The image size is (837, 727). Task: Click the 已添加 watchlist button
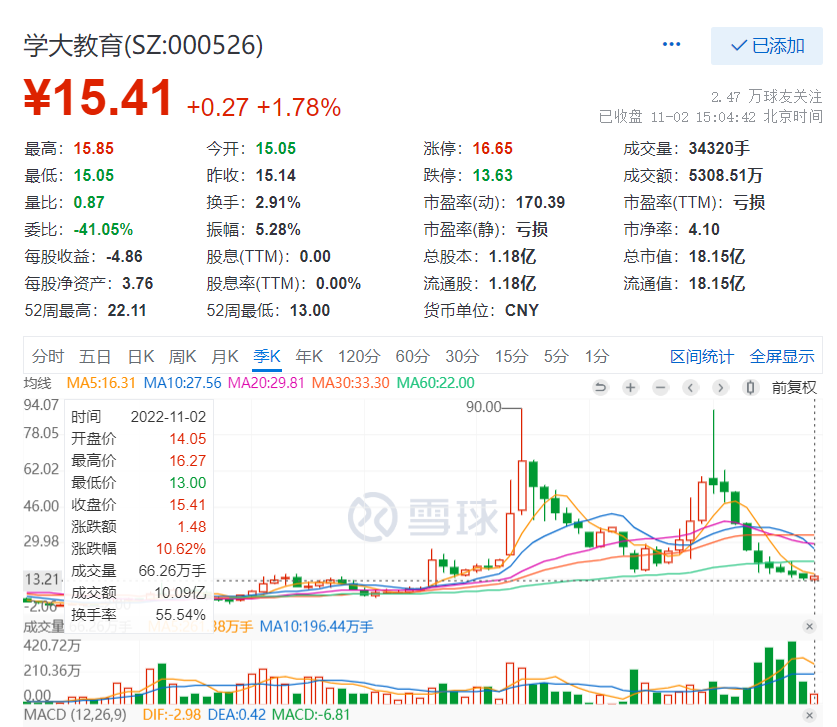[x=767, y=46]
